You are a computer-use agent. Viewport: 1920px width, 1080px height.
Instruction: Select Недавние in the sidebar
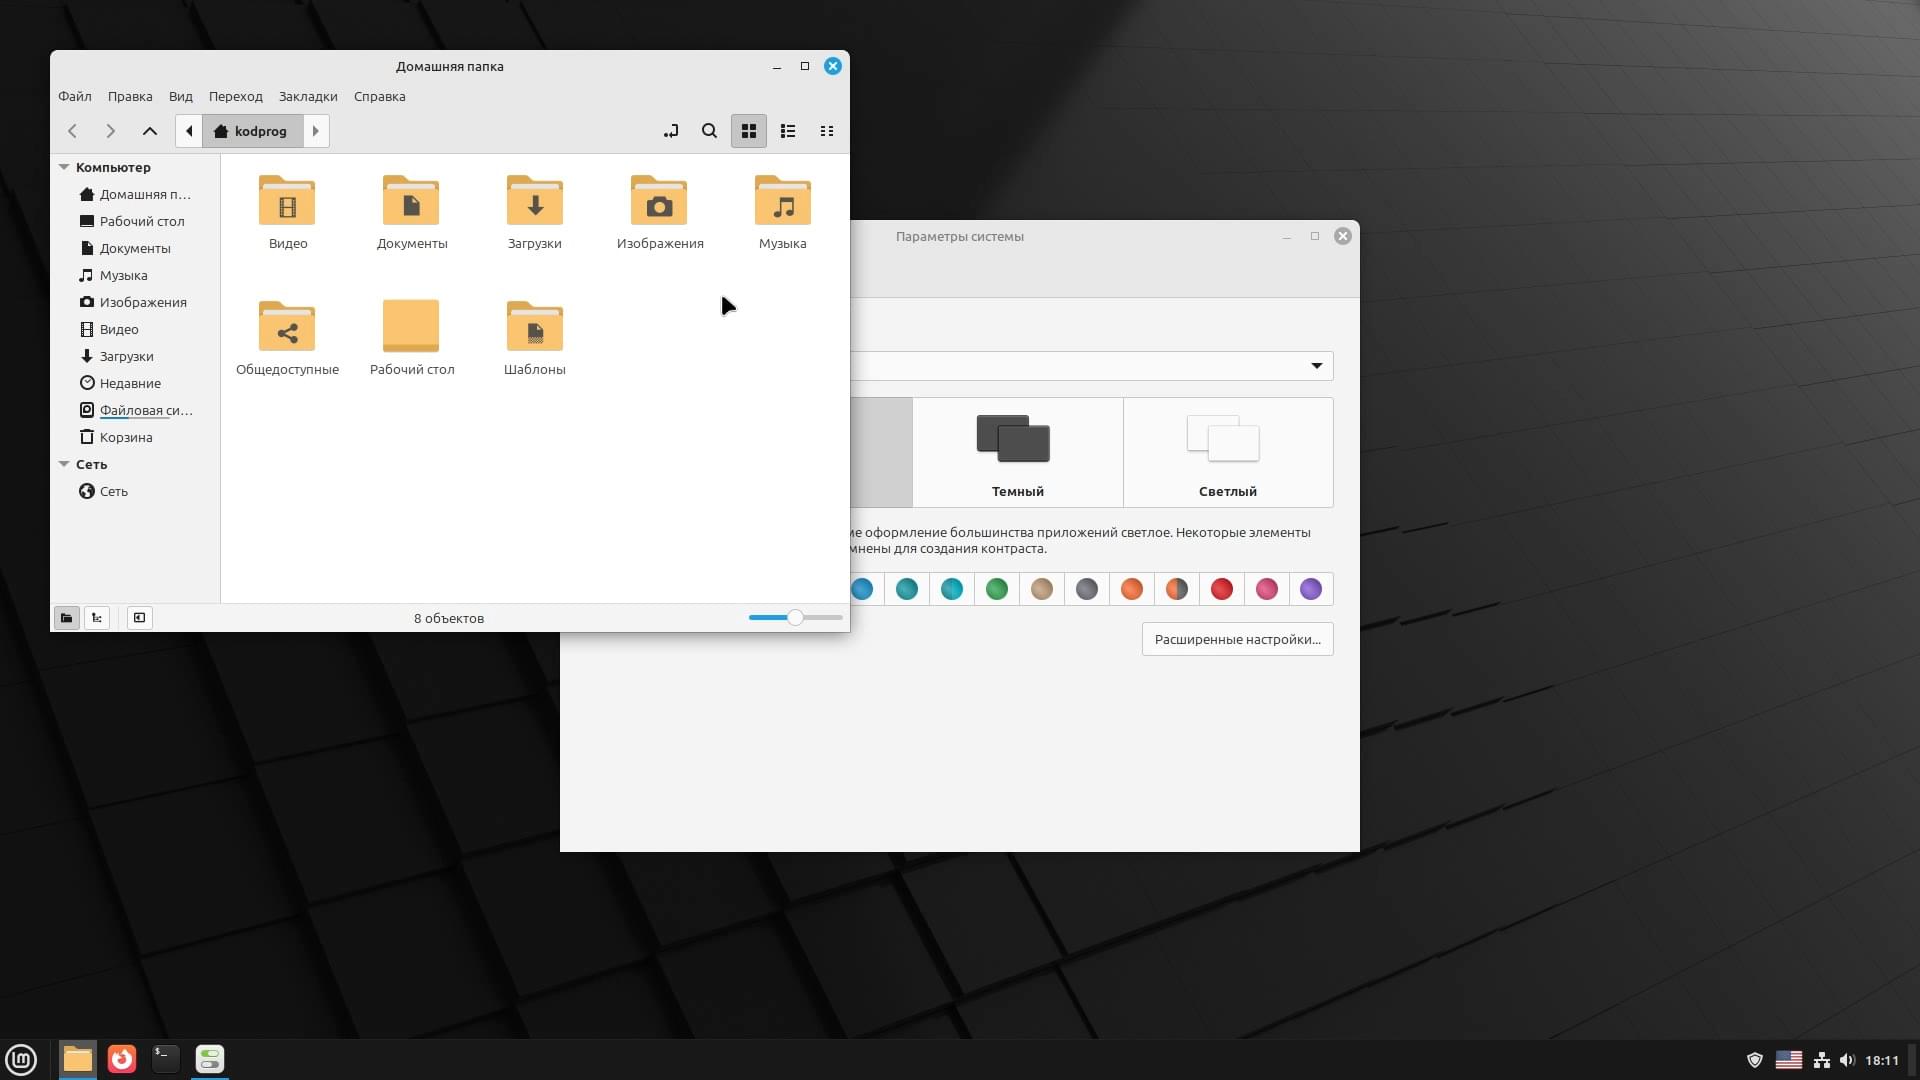coord(135,383)
